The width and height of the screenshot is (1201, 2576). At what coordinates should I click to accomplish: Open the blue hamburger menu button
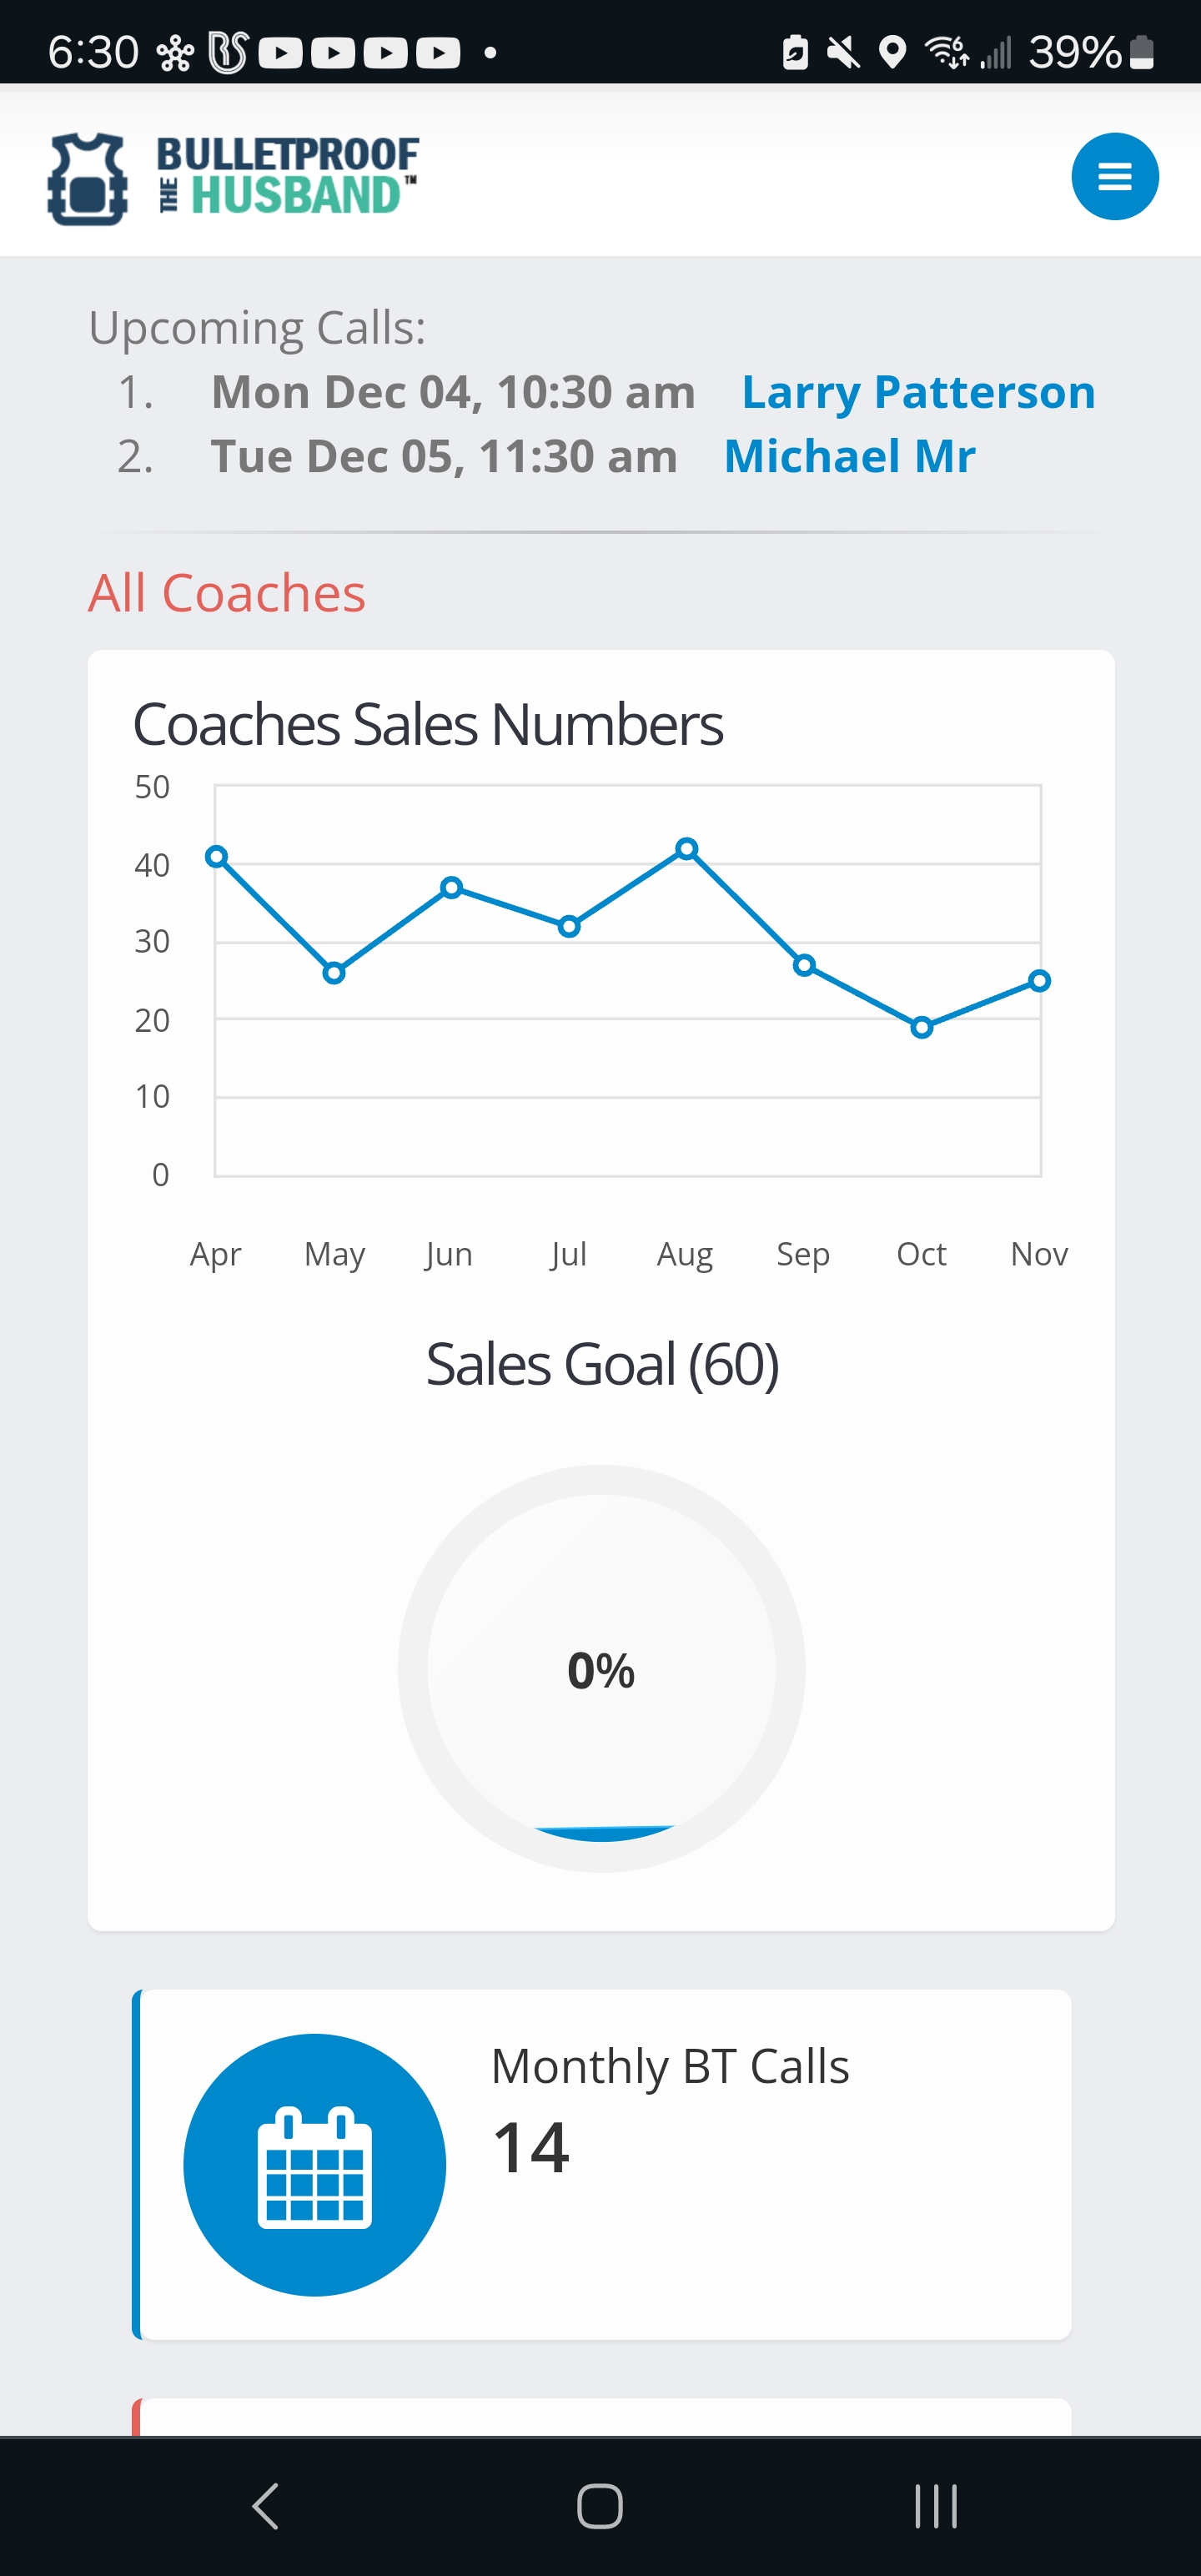[x=1114, y=177]
